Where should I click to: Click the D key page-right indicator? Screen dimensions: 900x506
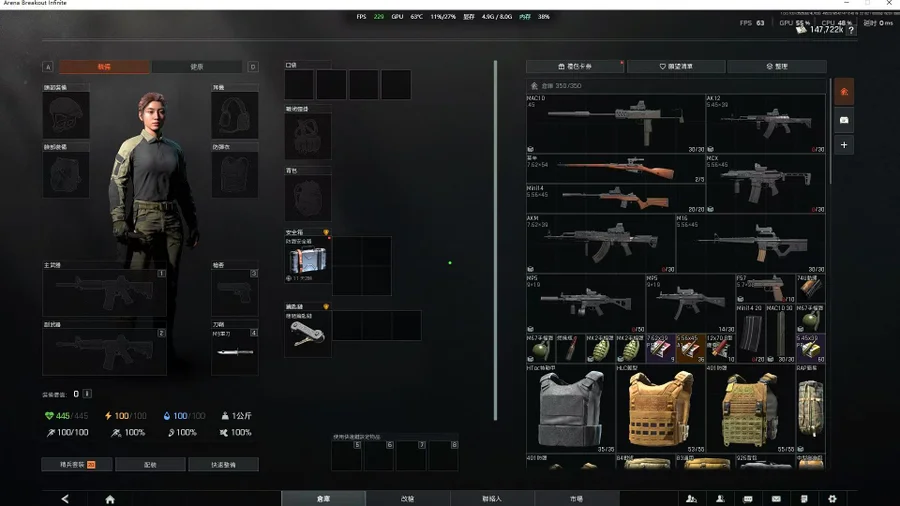pos(253,67)
